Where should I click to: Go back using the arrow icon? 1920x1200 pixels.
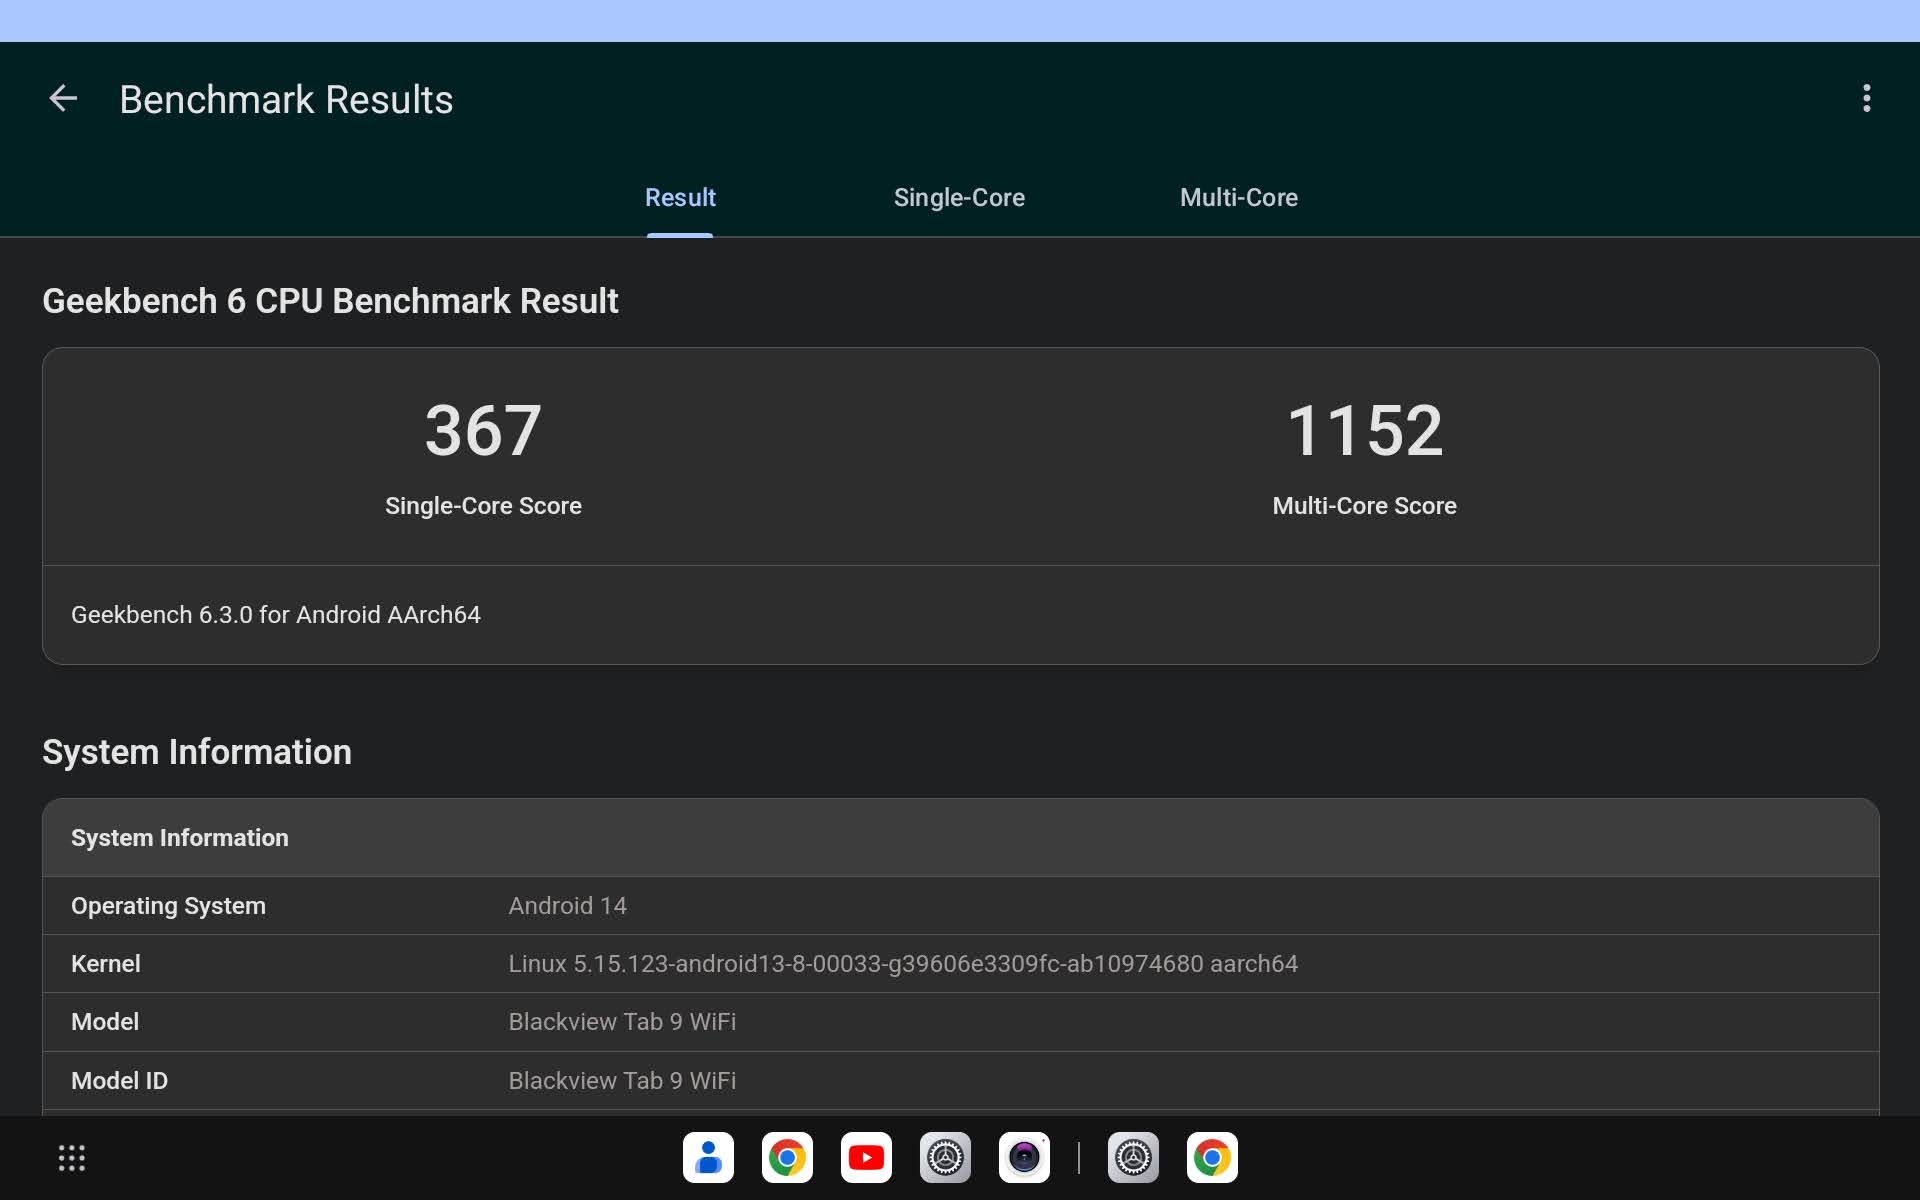(x=63, y=98)
